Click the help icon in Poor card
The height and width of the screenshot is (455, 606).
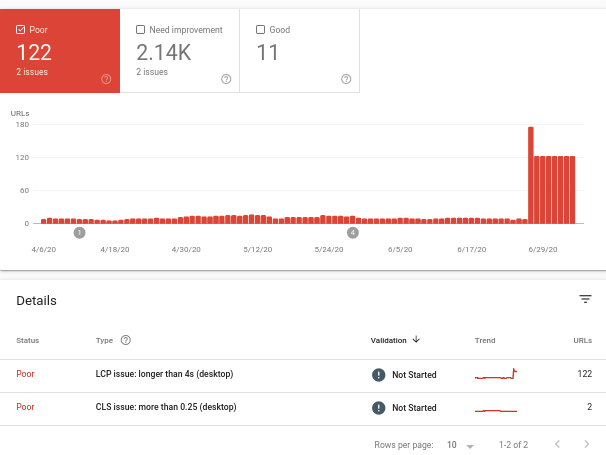pyautogui.click(x=106, y=79)
